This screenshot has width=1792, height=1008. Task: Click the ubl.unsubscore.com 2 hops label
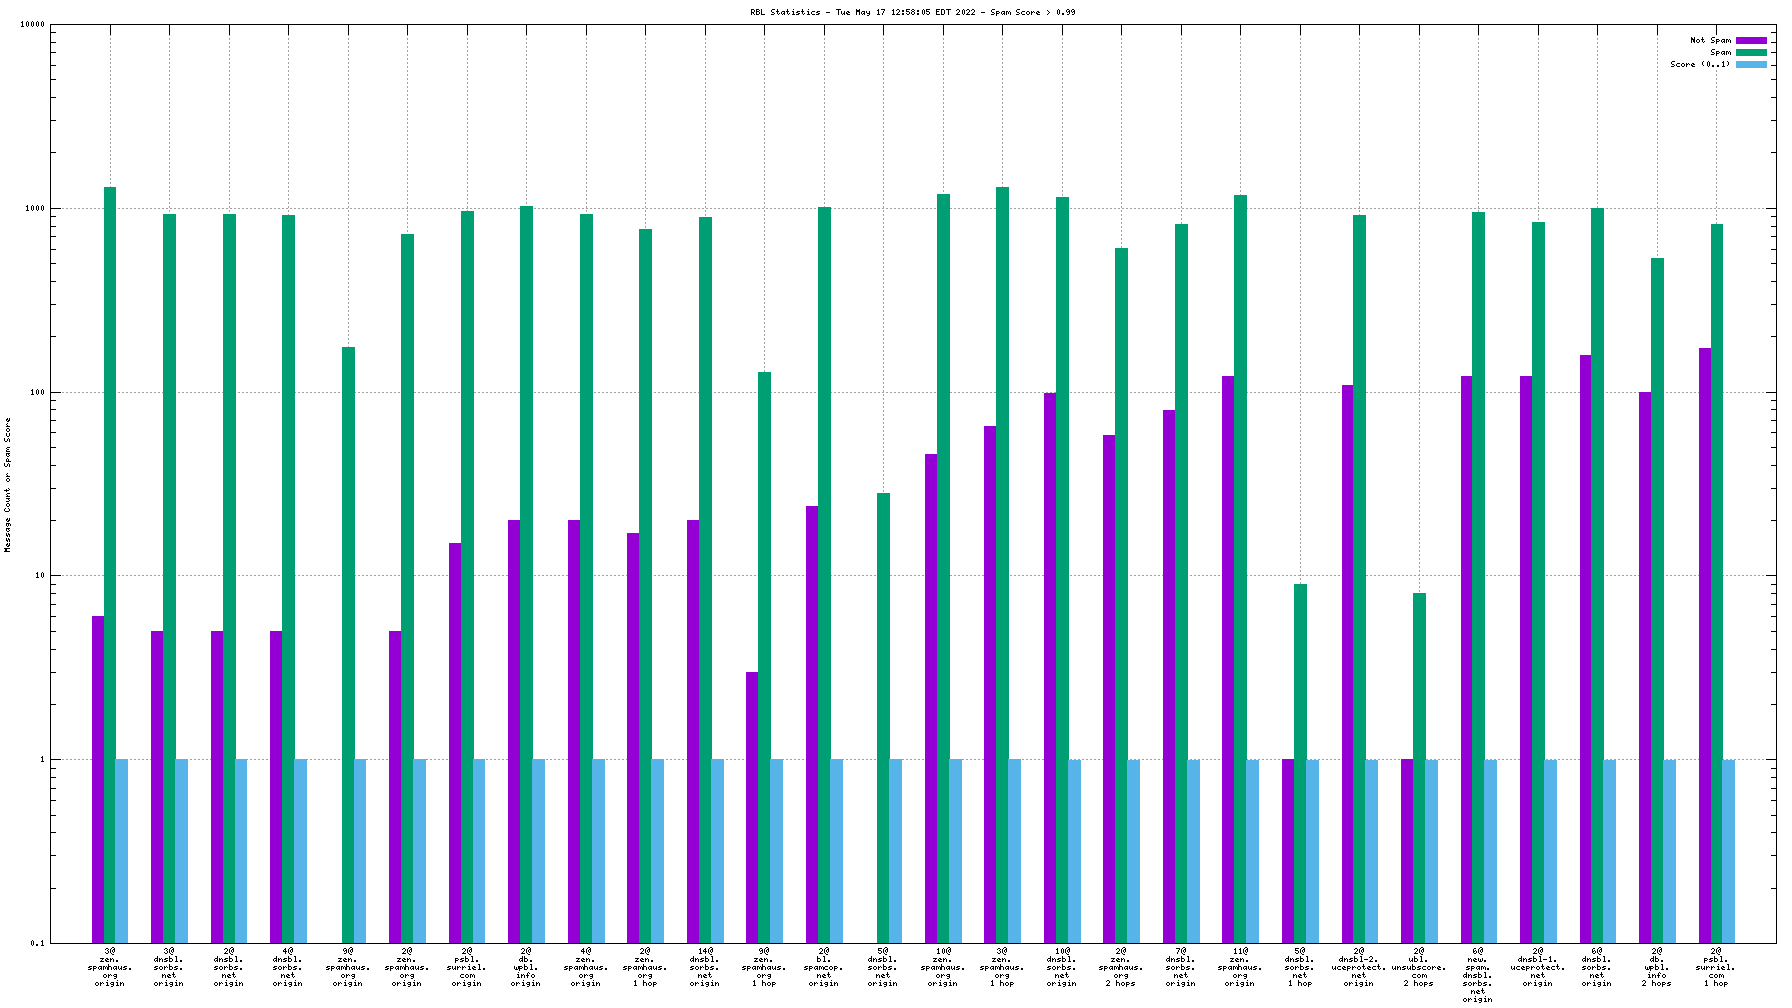click(1418, 967)
